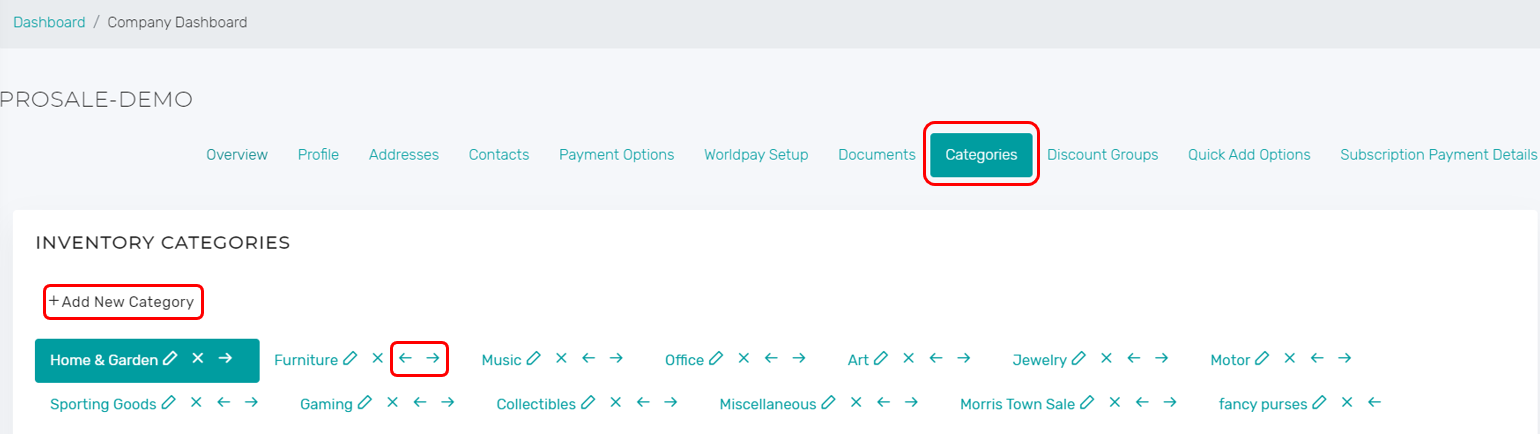Delete the fancy purses category

(x=1347, y=402)
